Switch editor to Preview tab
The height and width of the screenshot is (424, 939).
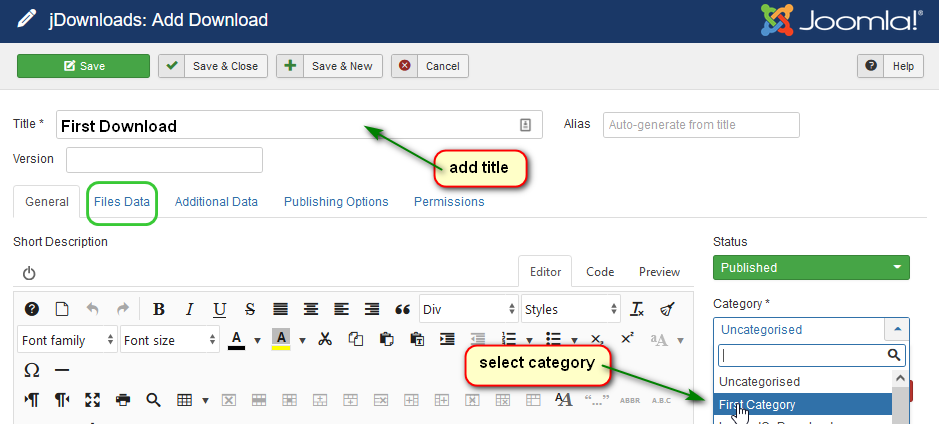pyautogui.click(x=659, y=272)
